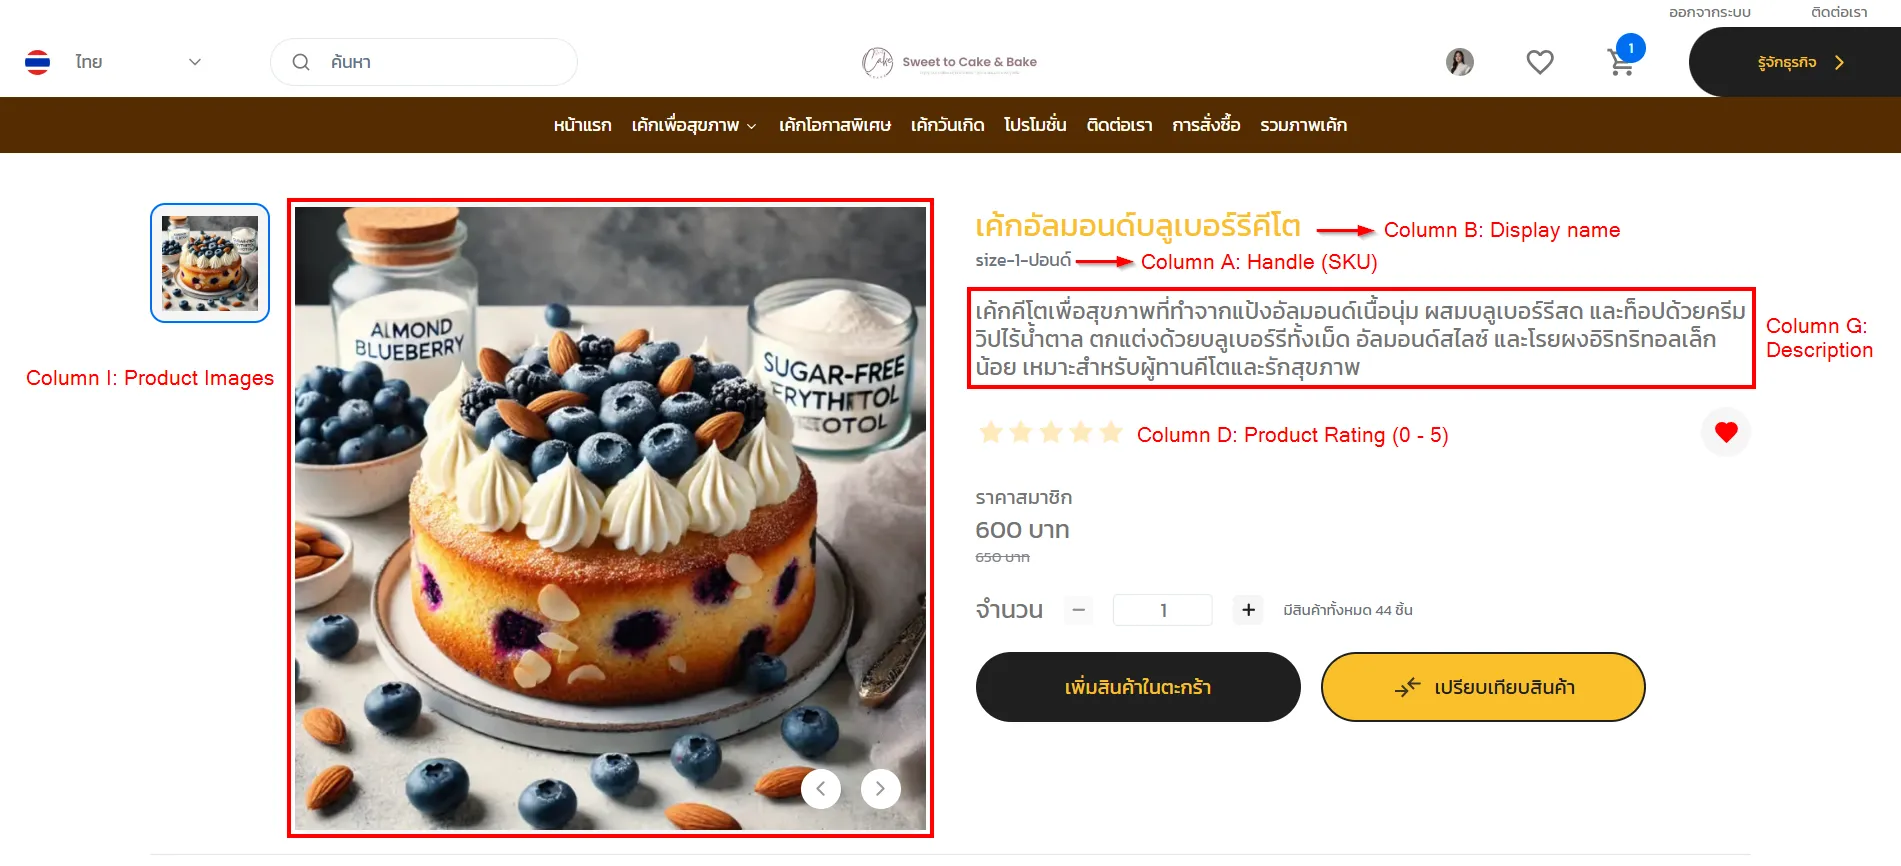Click the Thai flag icon
Image resolution: width=1901 pixels, height=866 pixels.
pos(38,62)
